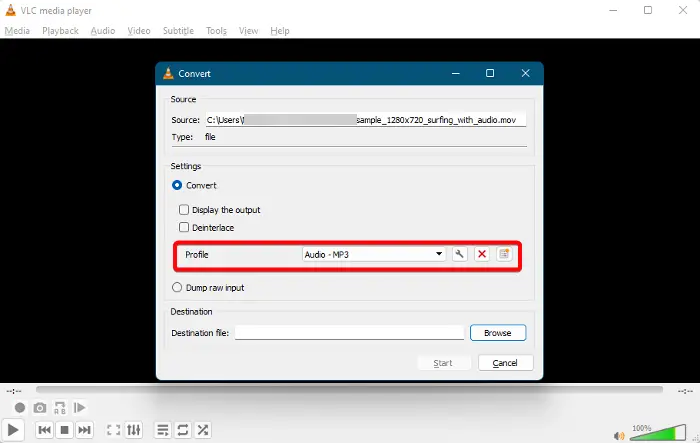700x443 pixels.
Task: Click the Destination file input field
Action: point(350,333)
